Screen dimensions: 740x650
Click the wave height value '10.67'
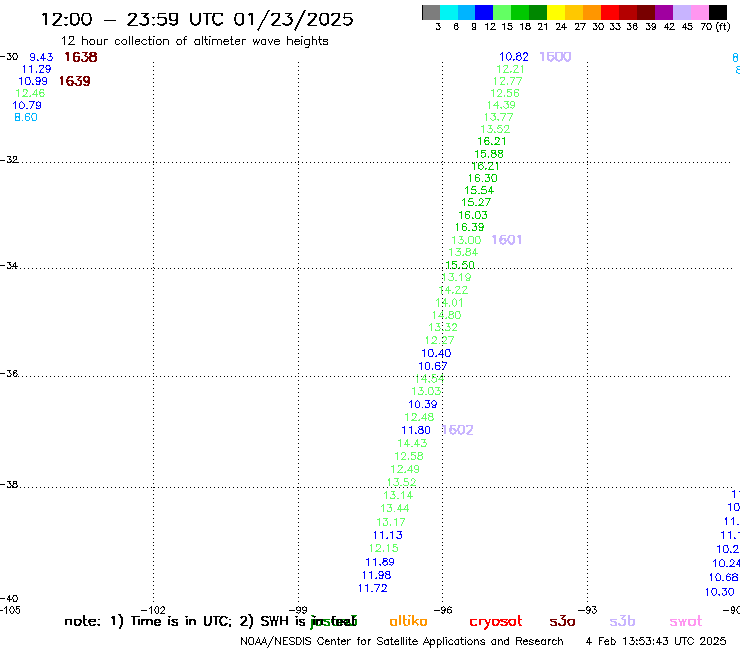[433, 366]
